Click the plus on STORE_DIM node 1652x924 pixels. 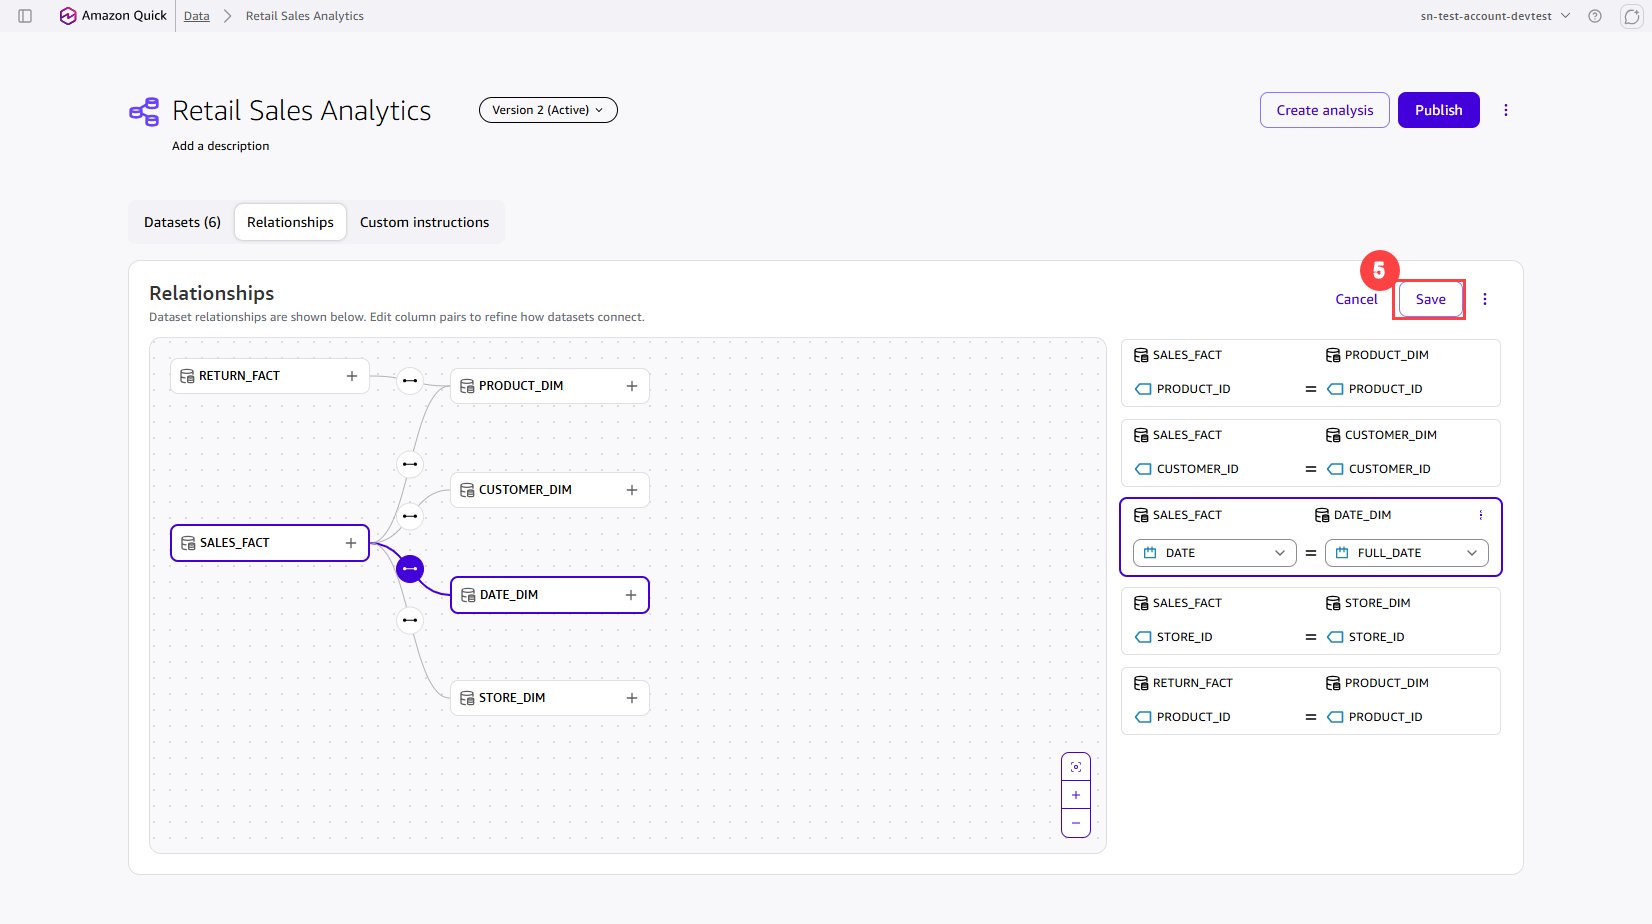coord(631,698)
